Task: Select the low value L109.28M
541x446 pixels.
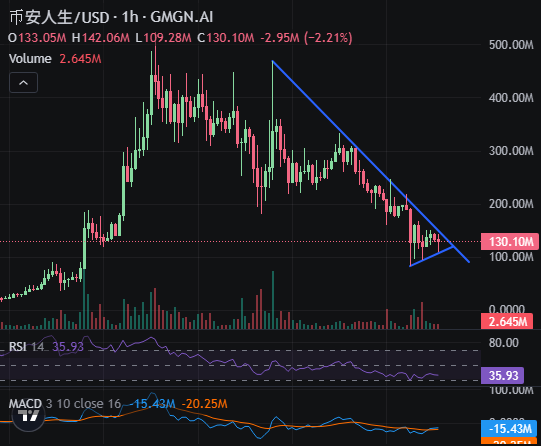Action: click(163, 38)
